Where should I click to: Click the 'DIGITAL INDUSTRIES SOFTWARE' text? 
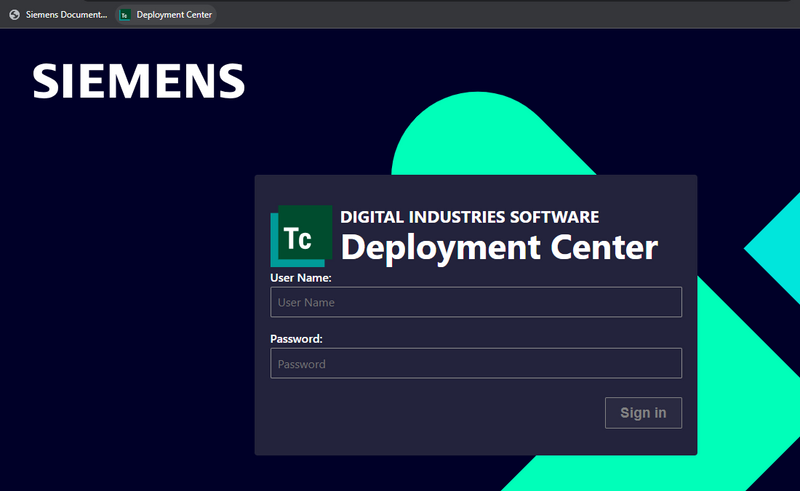(469, 217)
